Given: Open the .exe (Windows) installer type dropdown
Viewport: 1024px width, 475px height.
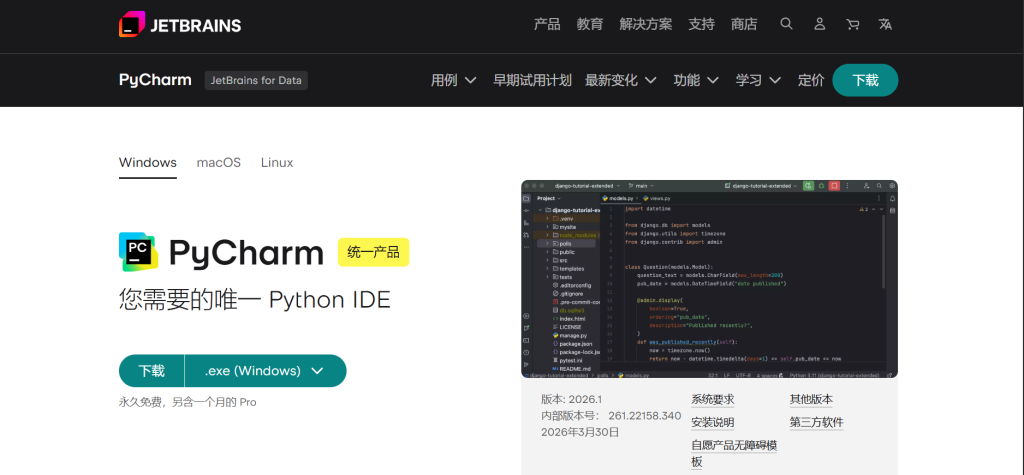Looking at the screenshot, I should (265, 371).
